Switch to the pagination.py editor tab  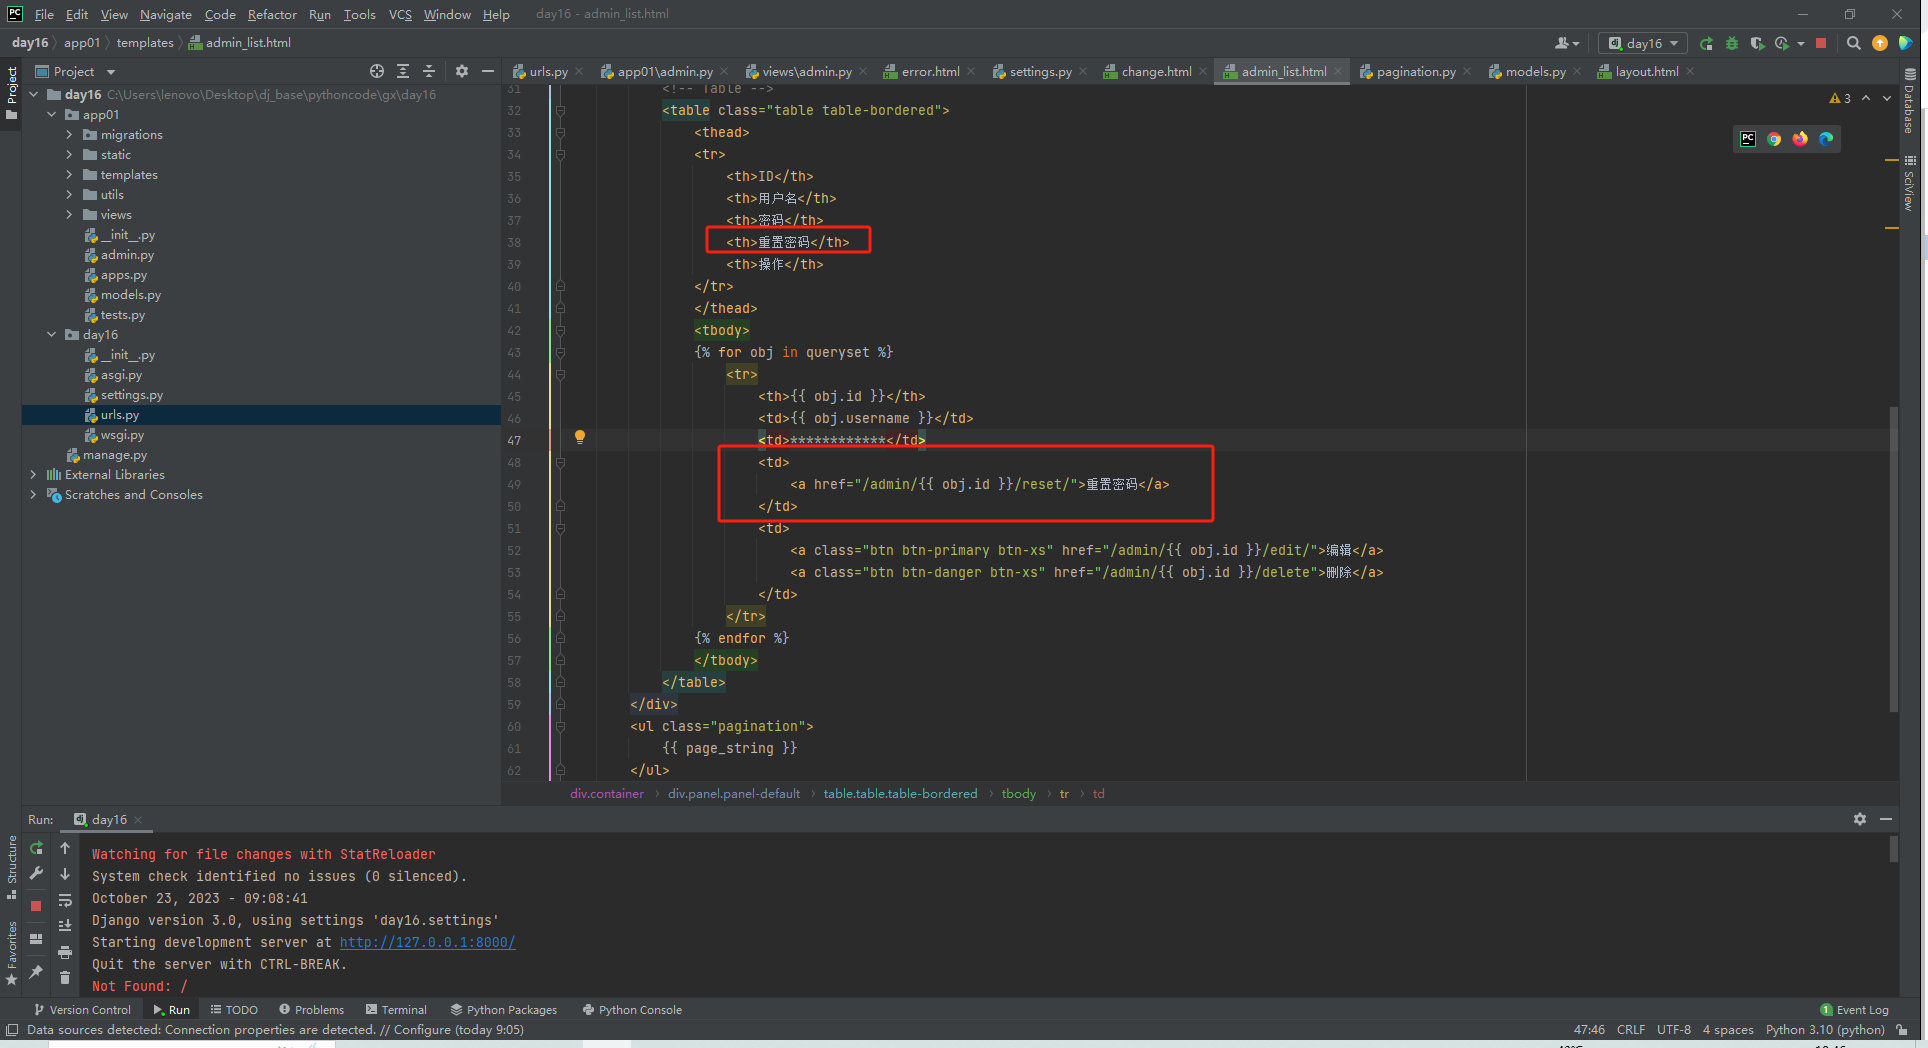pyautogui.click(x=1415, y=71)
